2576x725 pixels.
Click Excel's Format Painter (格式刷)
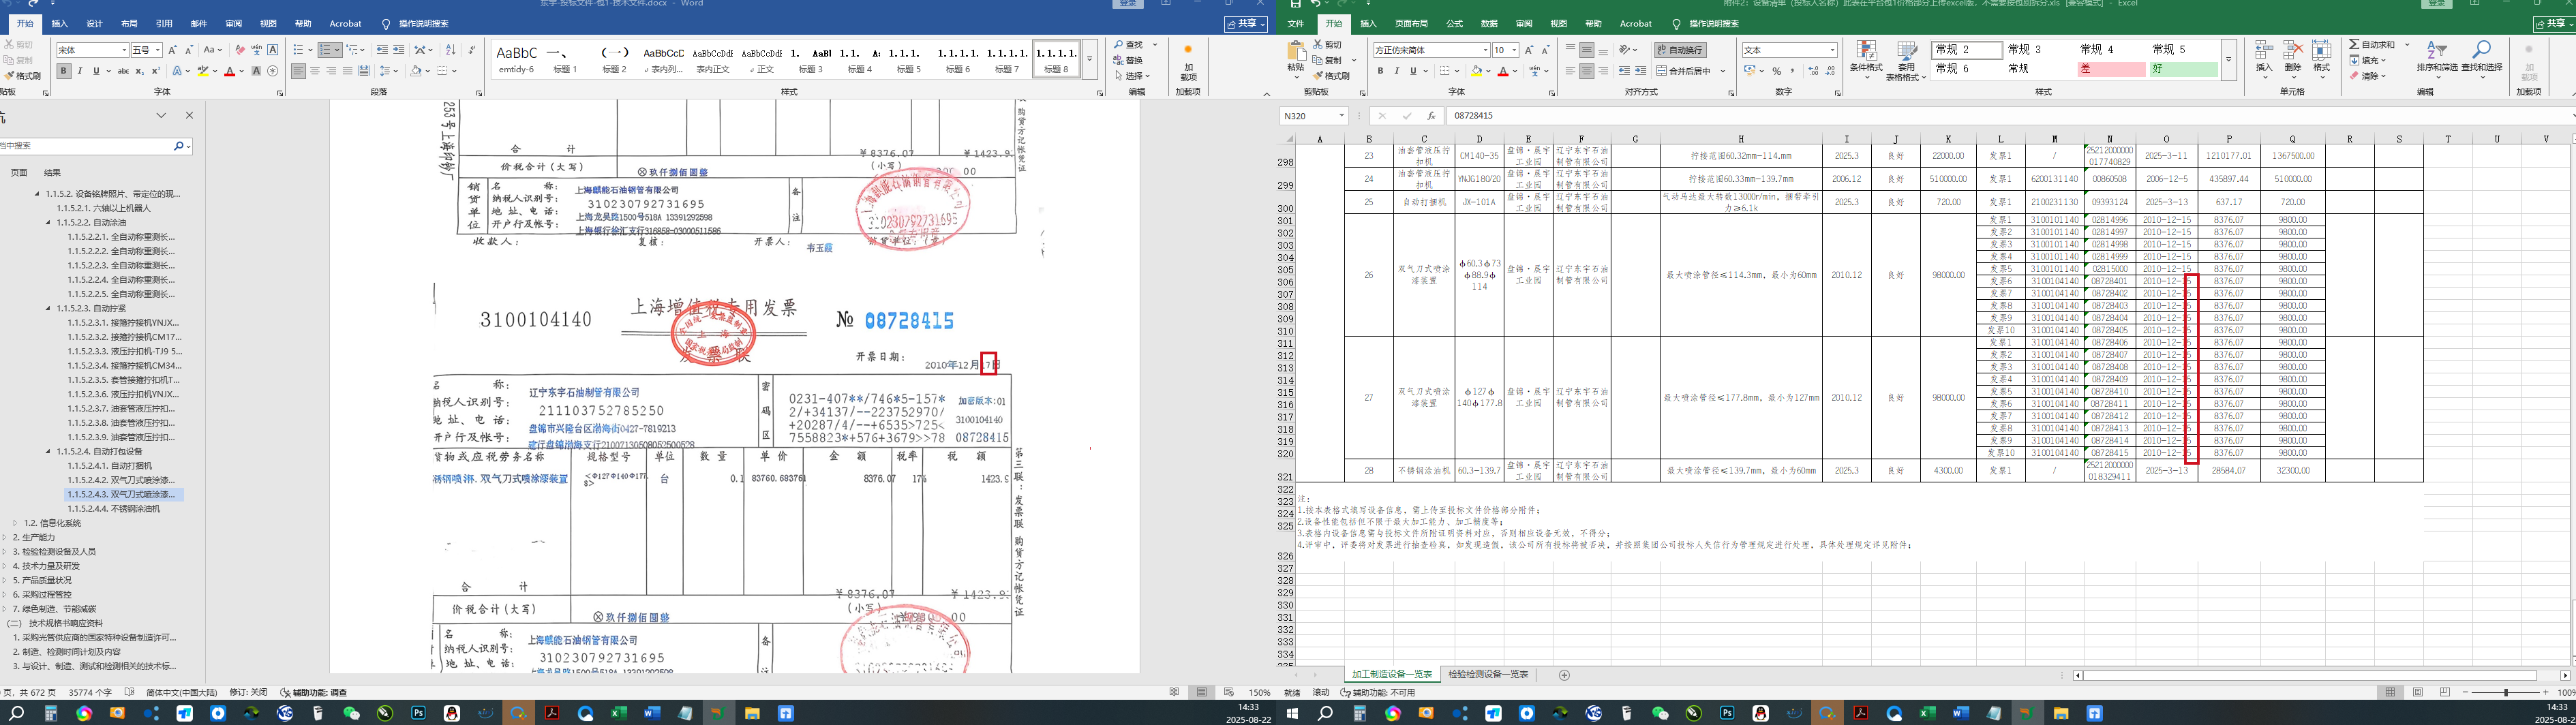pyautogui.click(x=1331, y=76)
